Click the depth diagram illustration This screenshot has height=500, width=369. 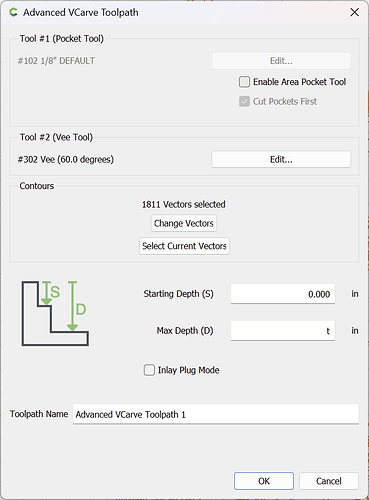(x=55, y=313)
